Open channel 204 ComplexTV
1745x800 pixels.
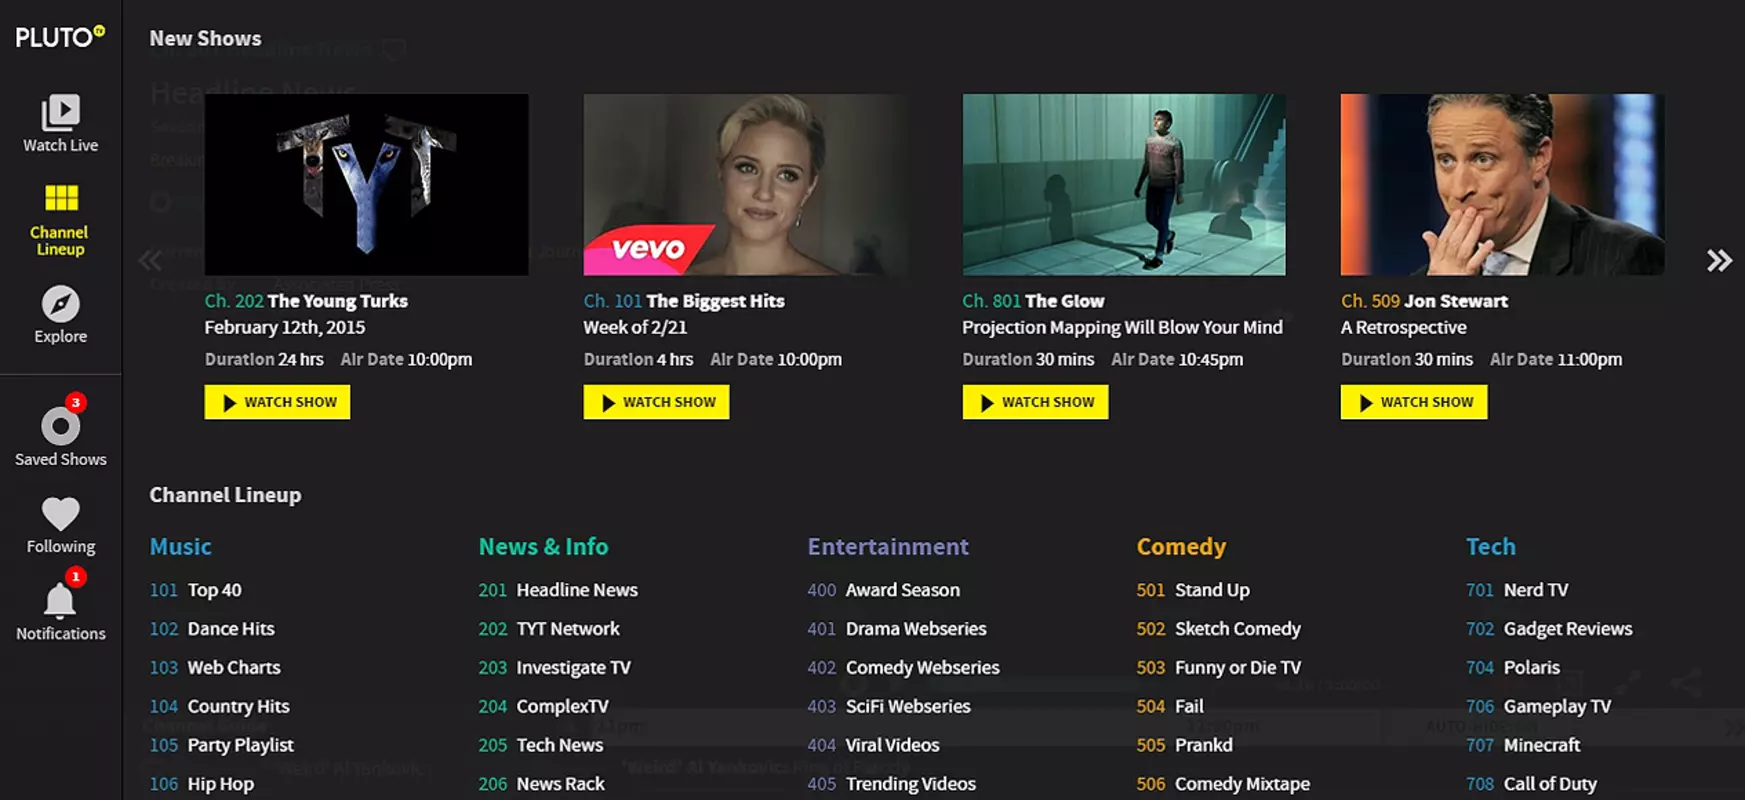[544, 707]
